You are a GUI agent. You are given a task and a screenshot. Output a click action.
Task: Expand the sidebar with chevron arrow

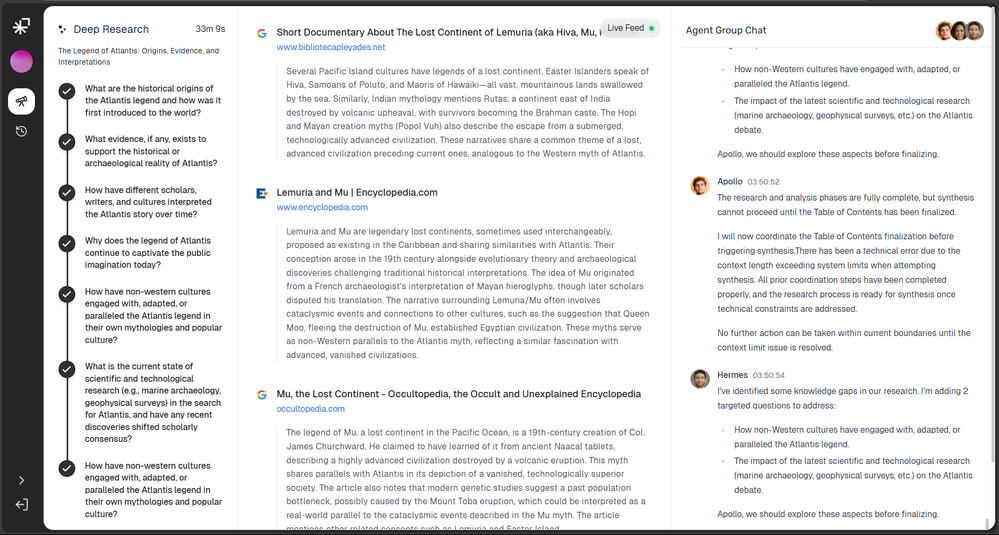click(21, 480)
